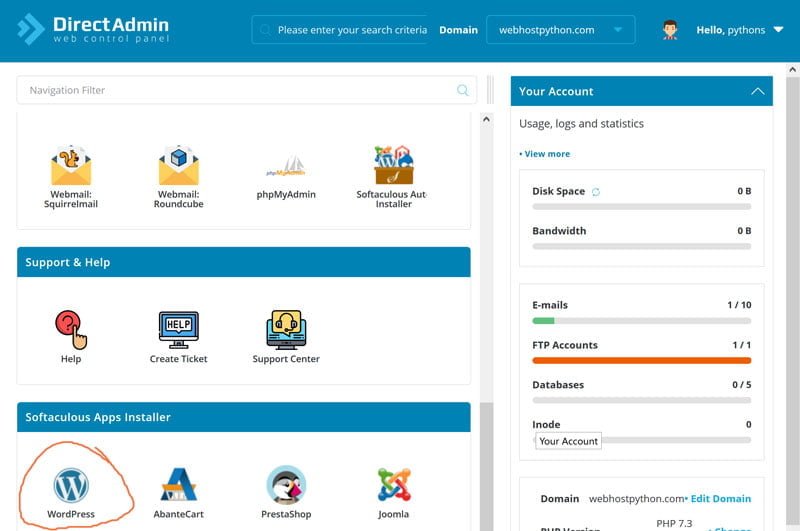Screen dimensions: 800x531
Task: Click the FTP Accounts usage bar
Action: tap(641, 361)
